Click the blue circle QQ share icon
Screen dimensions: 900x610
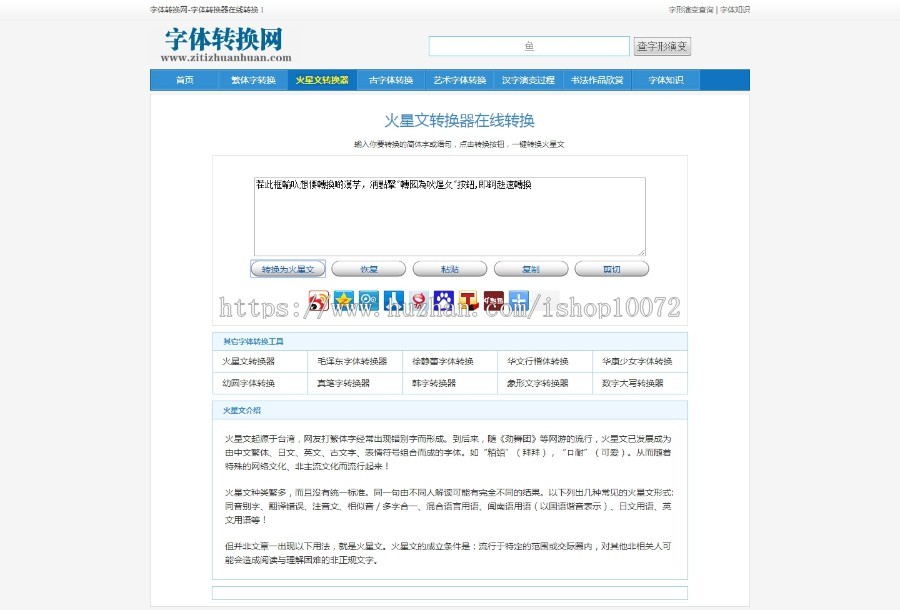coord(370,300)
